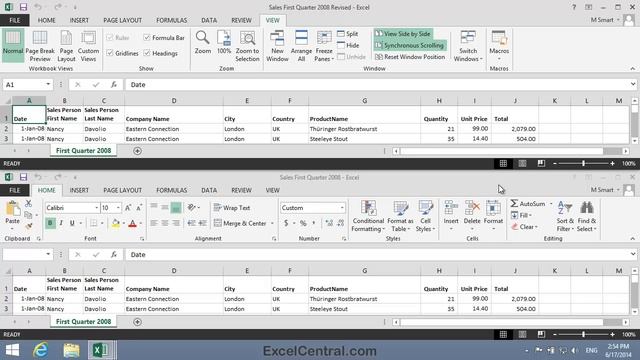This screenshot has height=360, width=640.
Task: Toggle Underline formatting
Action: pyautogui.click(x=72, y=223)
